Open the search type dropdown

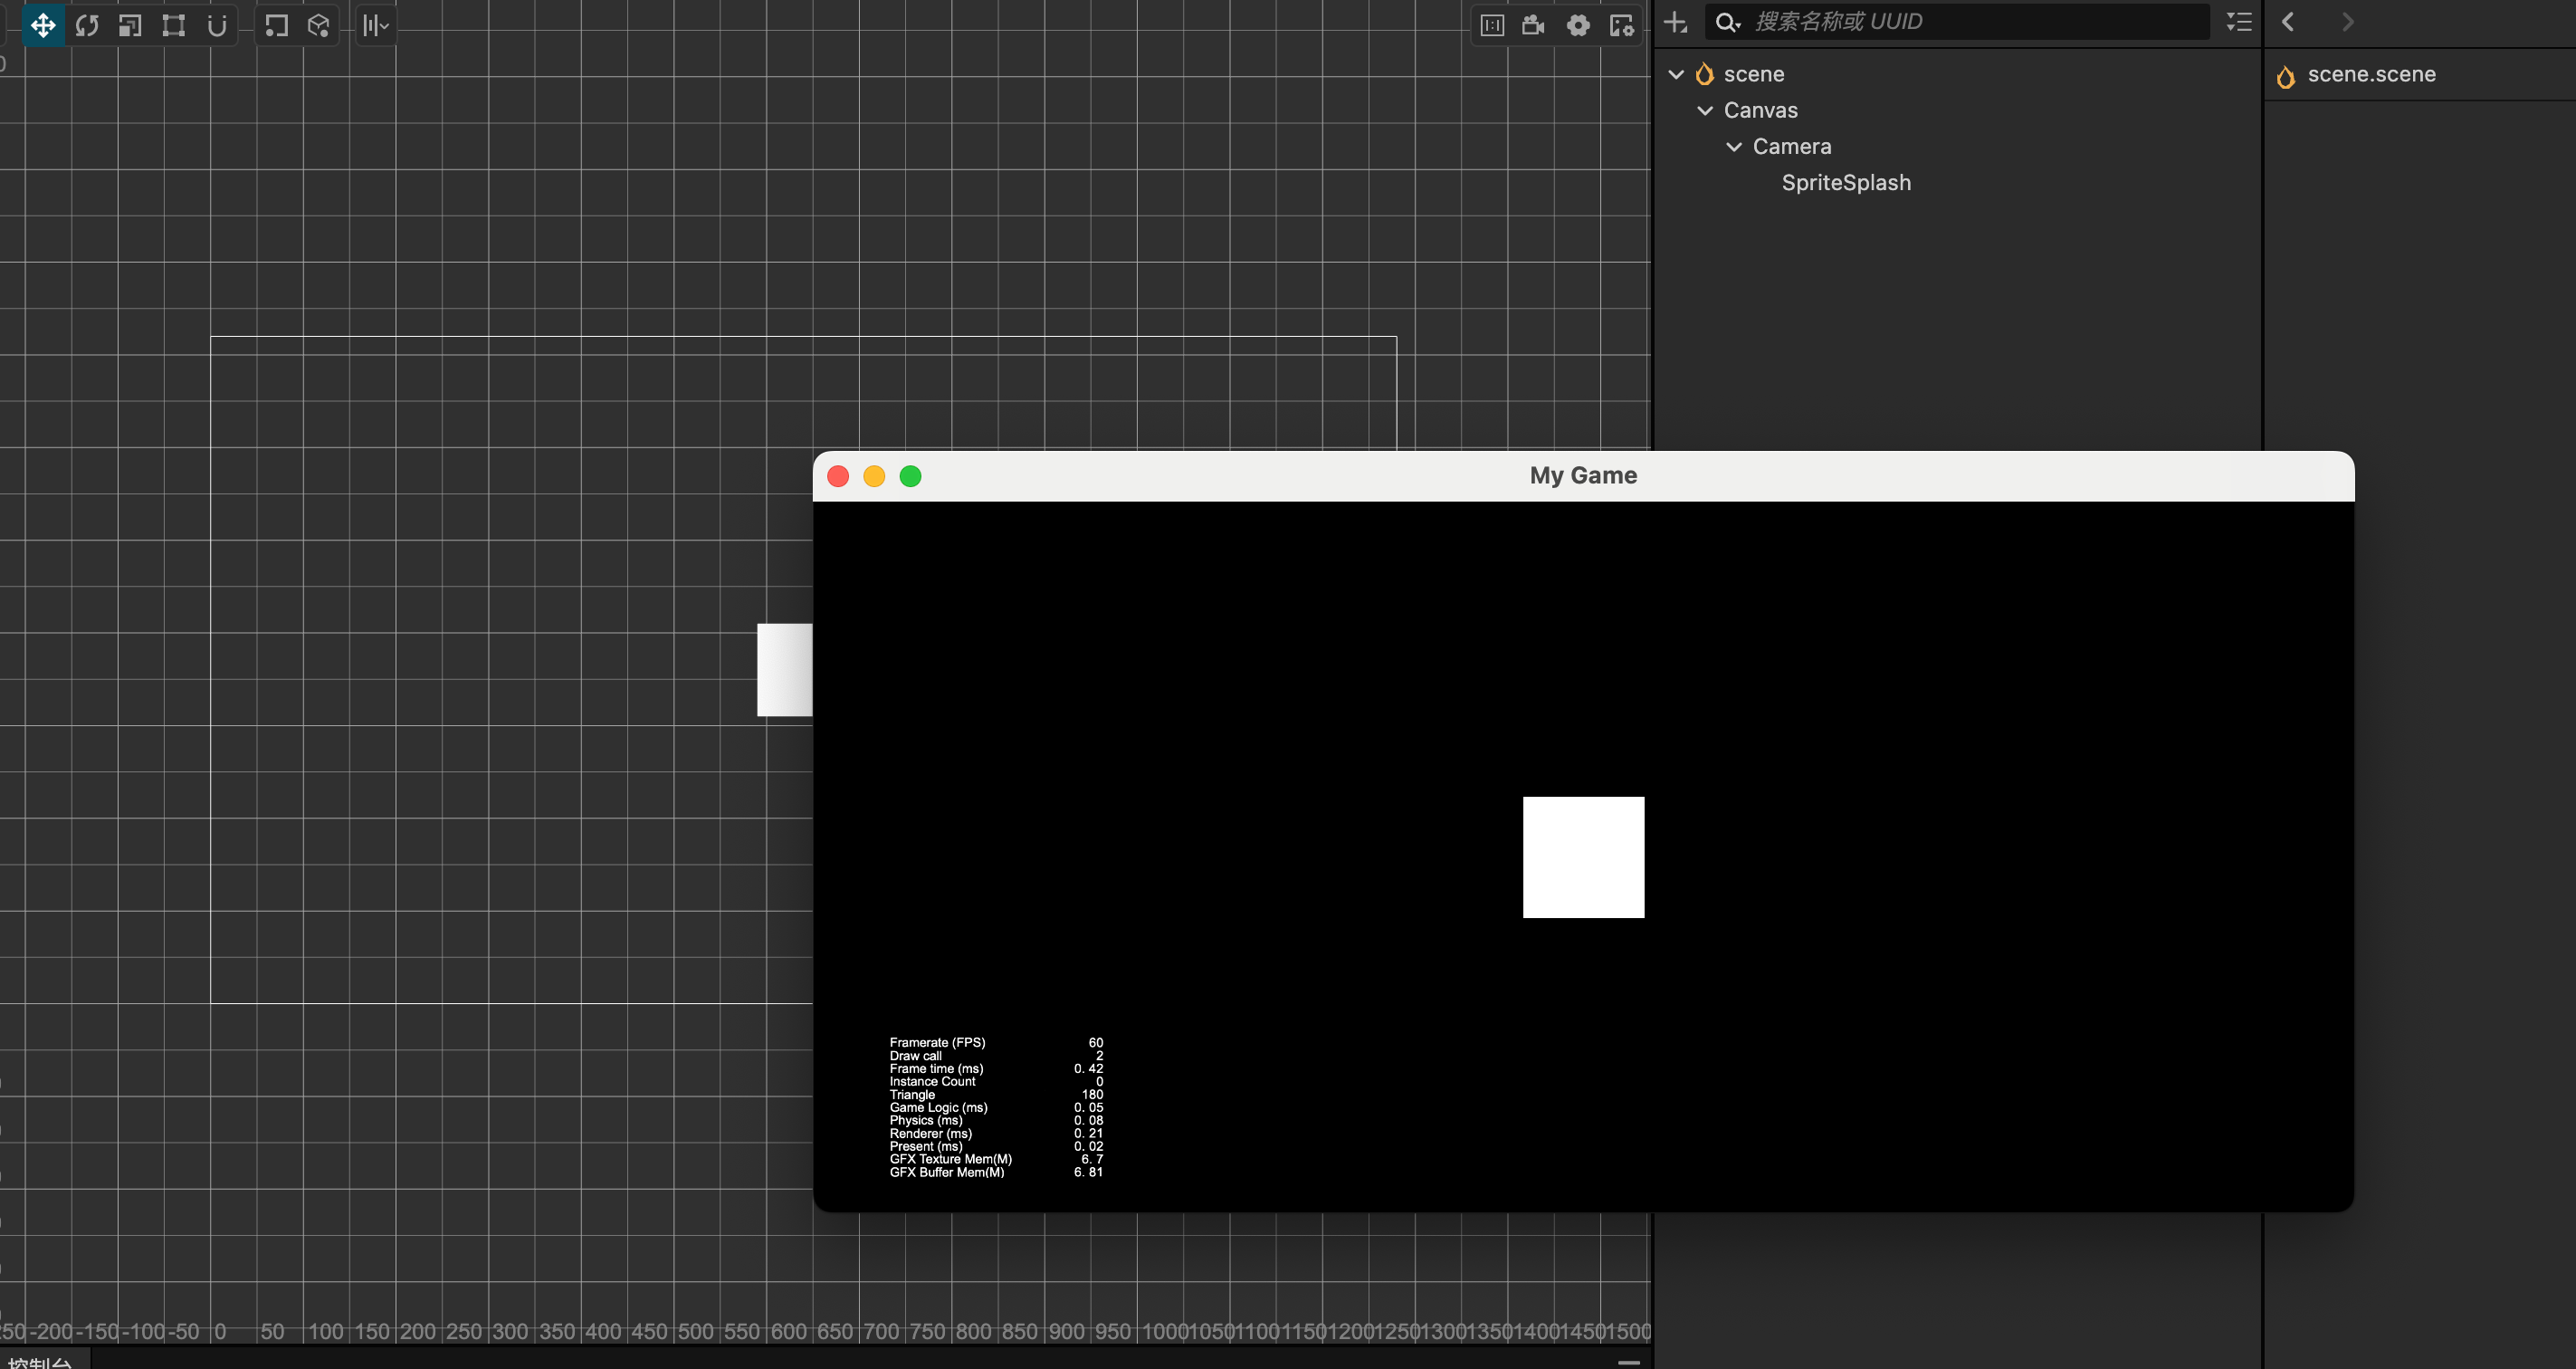coord(1728,22)
